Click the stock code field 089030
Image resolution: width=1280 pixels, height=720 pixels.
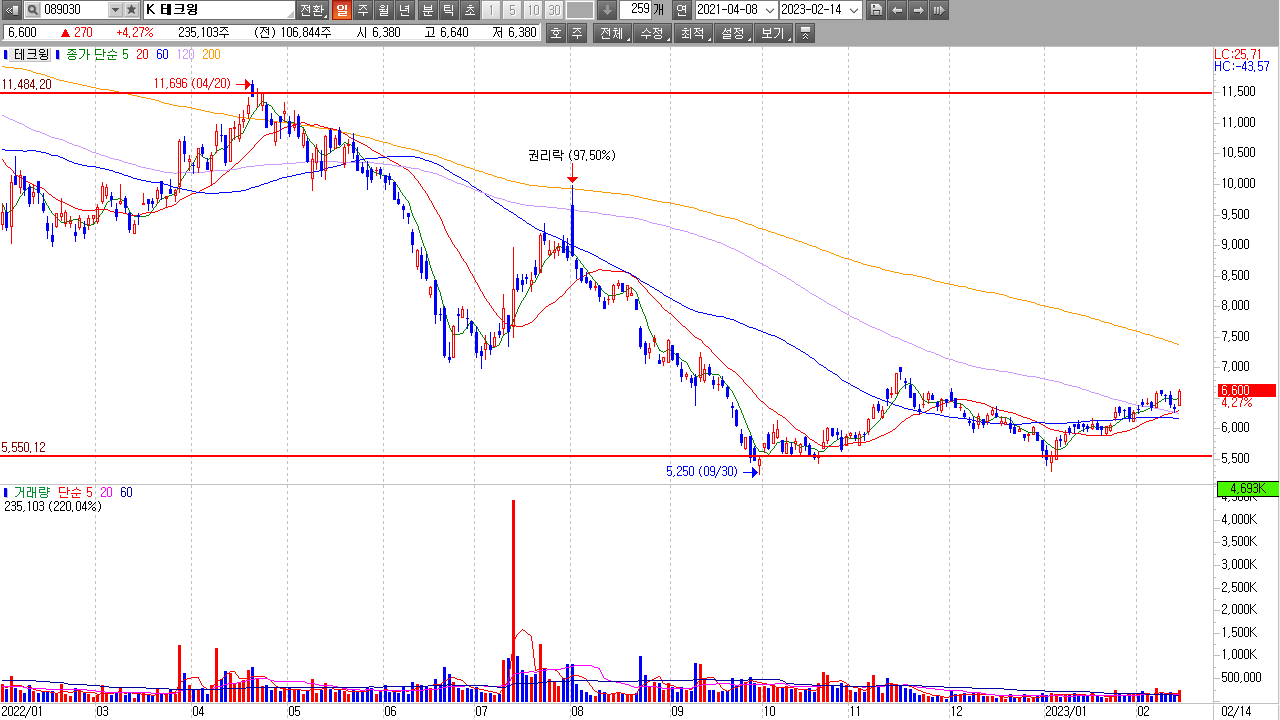coord(73,10)
